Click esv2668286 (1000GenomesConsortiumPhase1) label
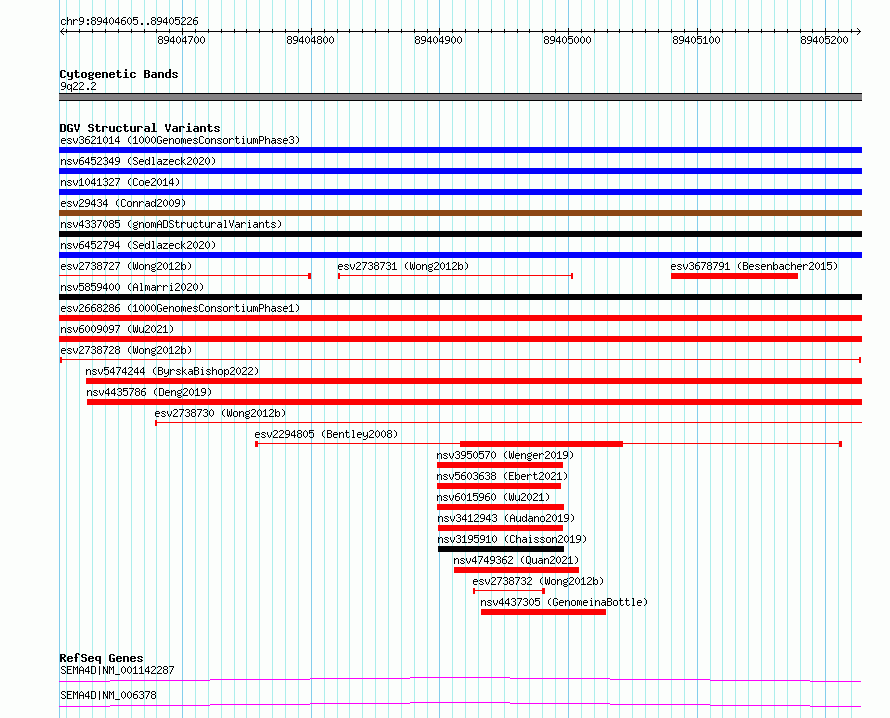 180,308
